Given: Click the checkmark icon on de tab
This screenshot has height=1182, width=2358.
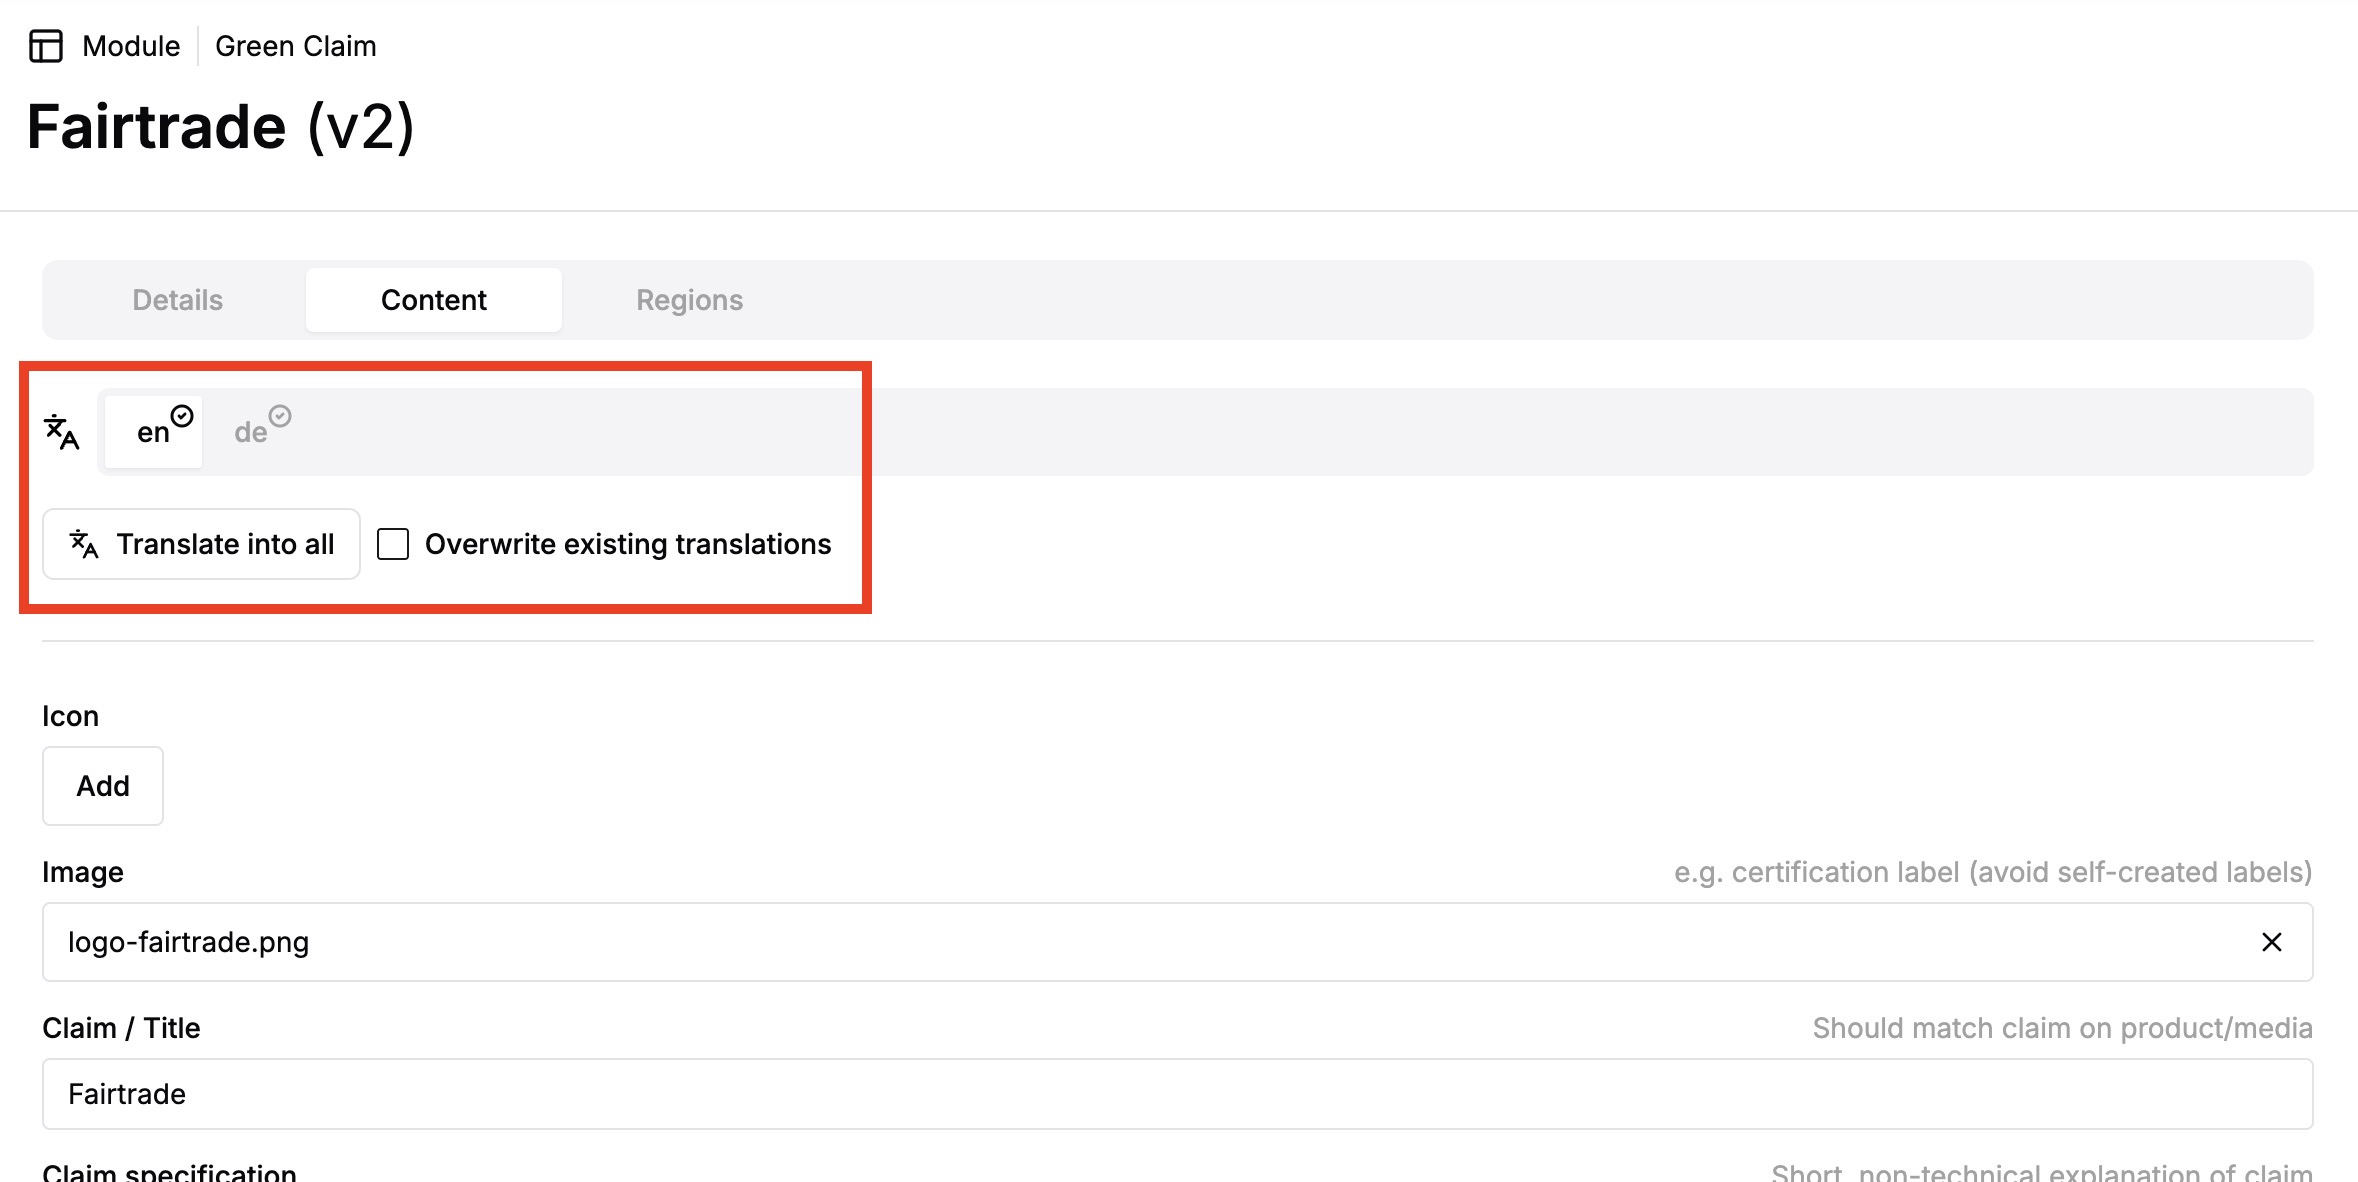Looking at the screenshot, I should point(280,416).
